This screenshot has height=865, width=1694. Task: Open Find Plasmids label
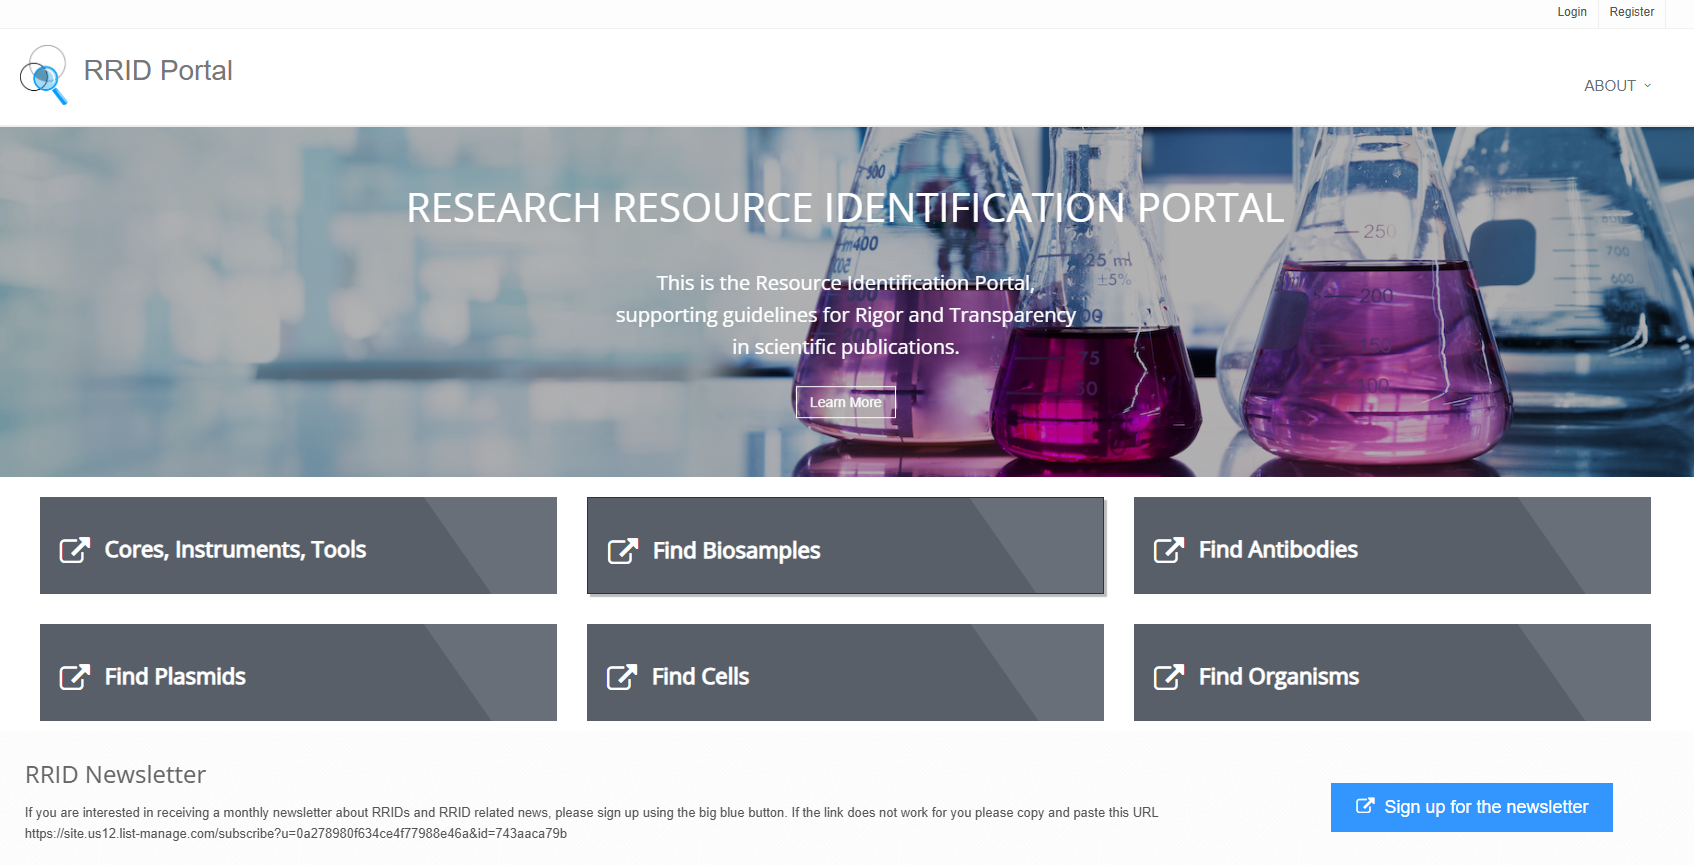click(175, 677)
